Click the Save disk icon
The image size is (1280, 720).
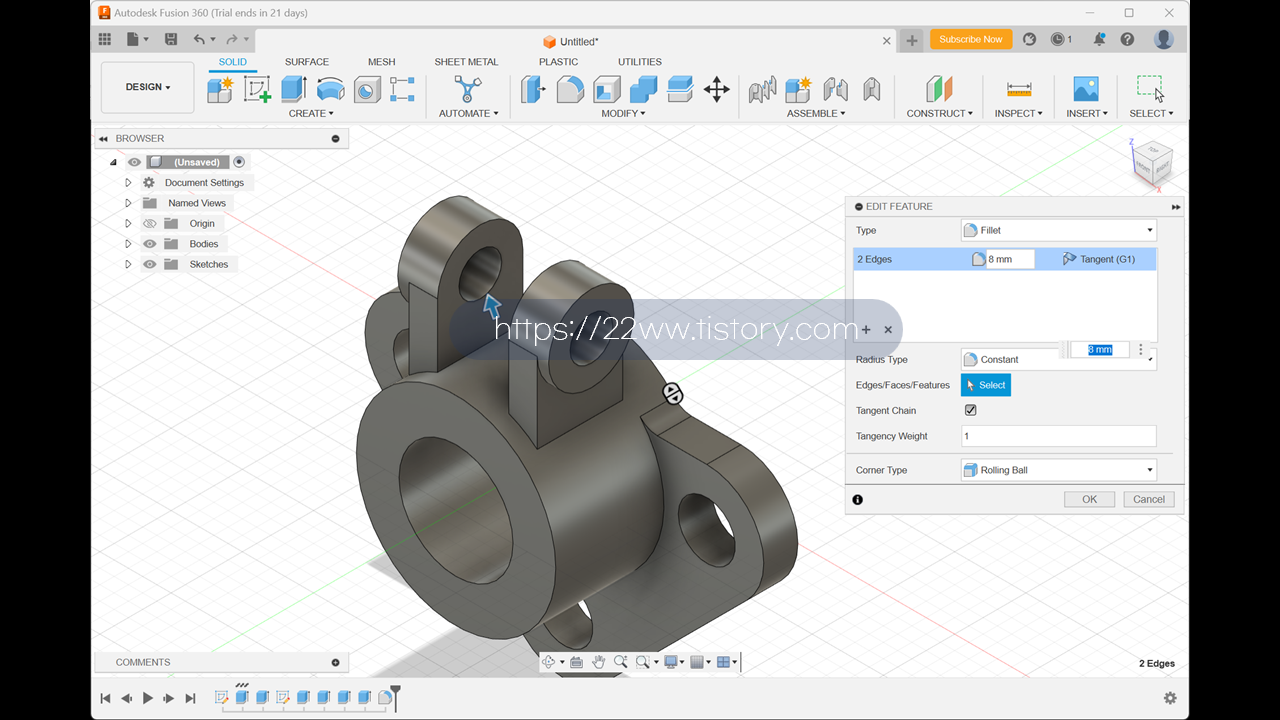171,39
